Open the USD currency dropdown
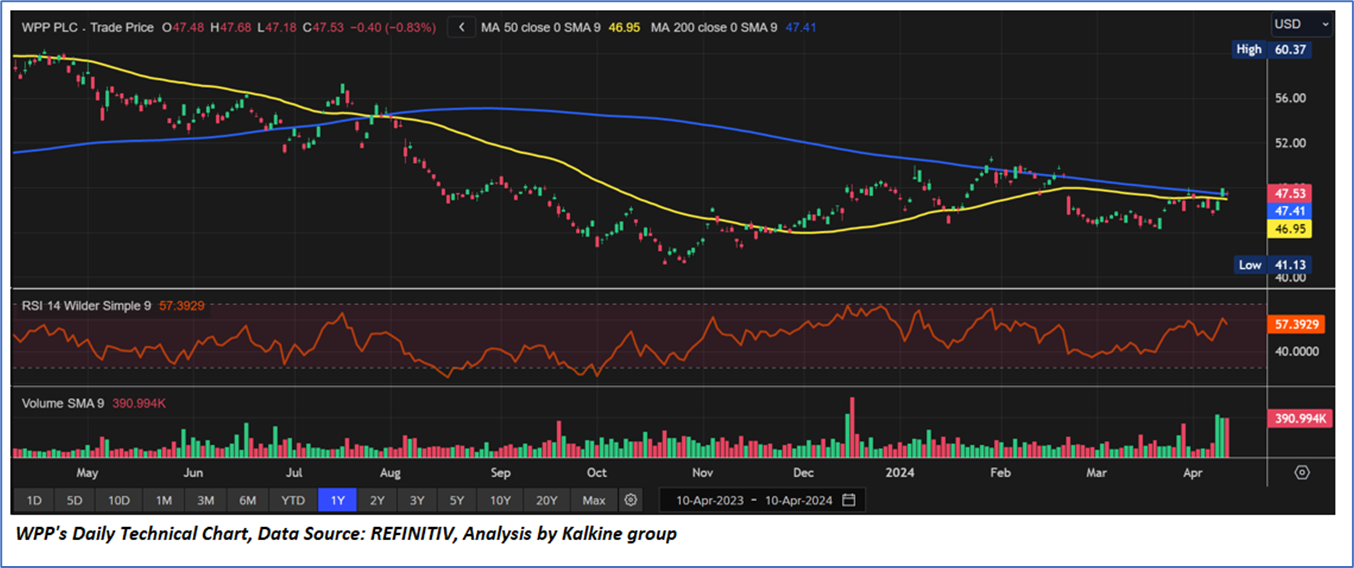 (1301, 24)
